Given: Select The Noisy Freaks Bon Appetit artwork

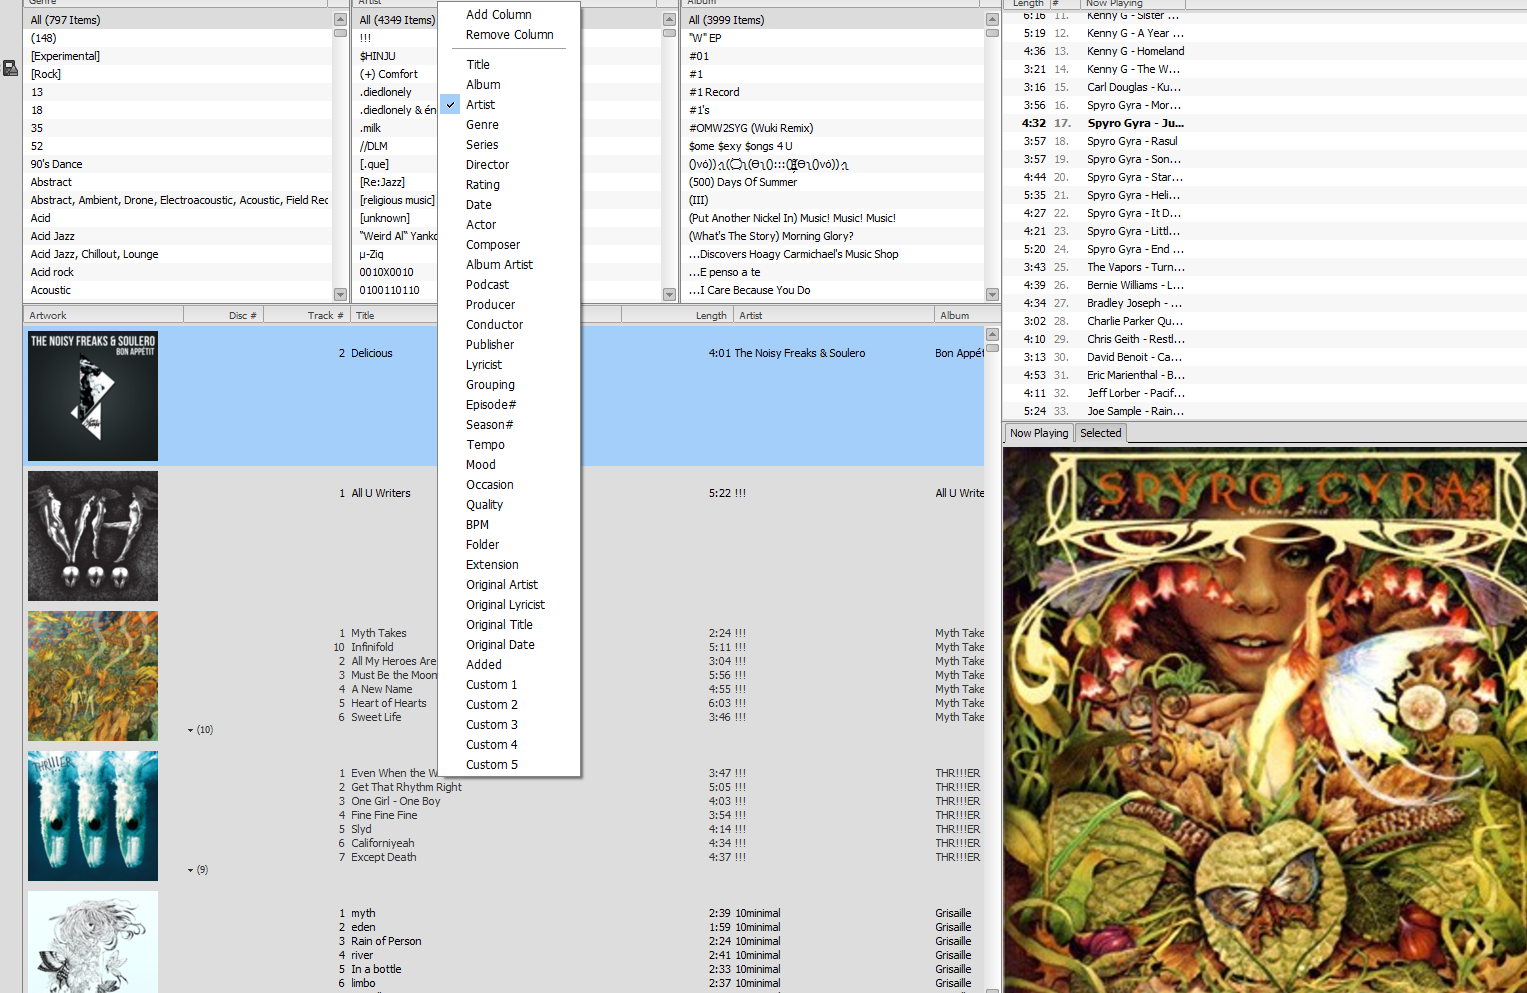Looking at the screenshot, I should 93,396.
